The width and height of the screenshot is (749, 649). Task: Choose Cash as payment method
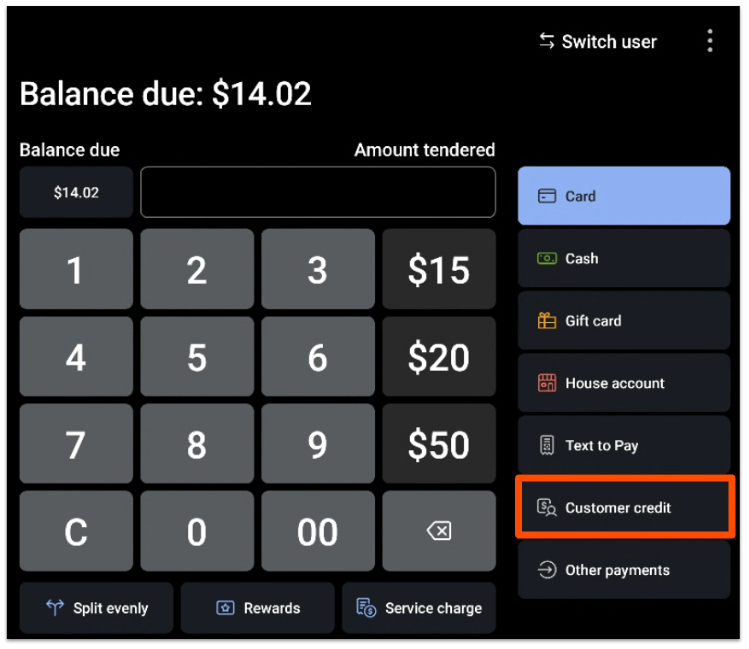pyautogui.click(x=624, y=259)
